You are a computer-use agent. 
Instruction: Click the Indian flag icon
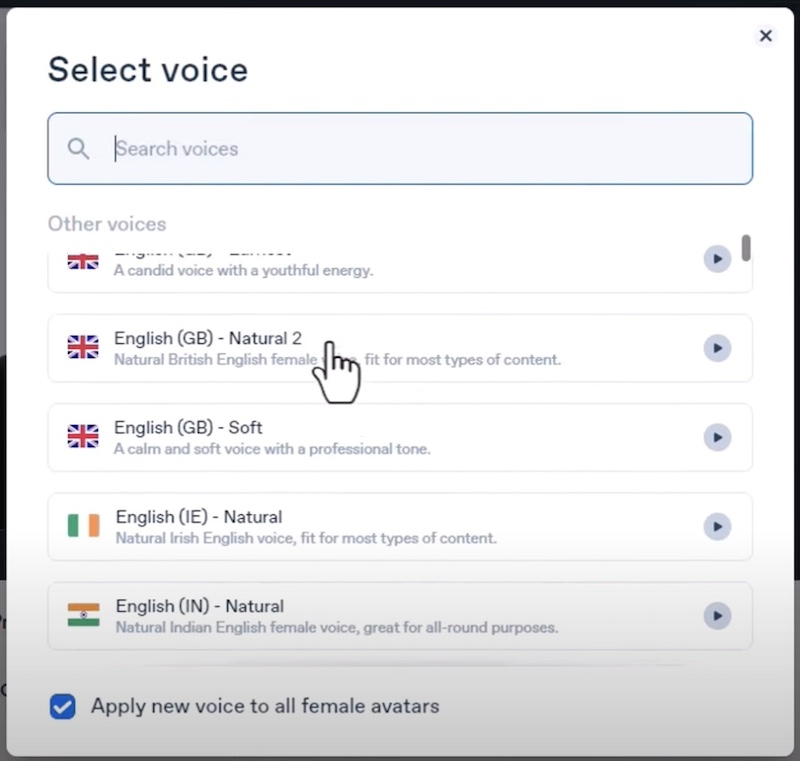(83, 615)
